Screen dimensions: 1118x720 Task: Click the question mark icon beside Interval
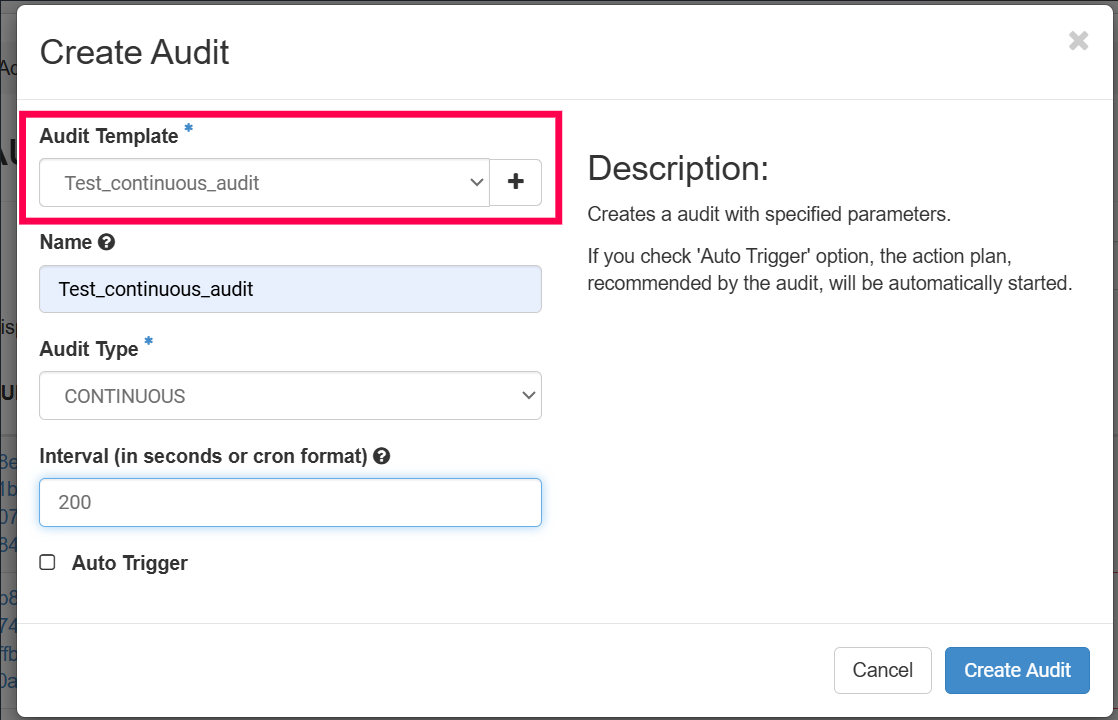(381, 456)
